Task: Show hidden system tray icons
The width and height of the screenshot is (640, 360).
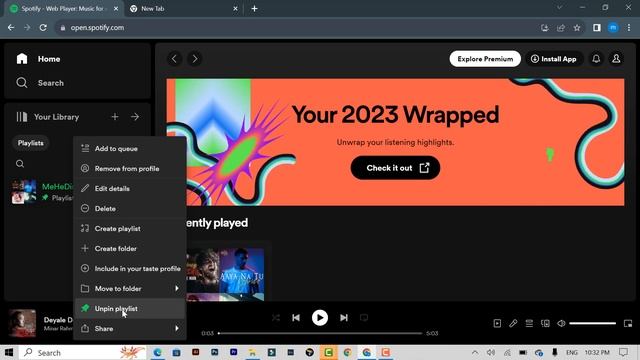Action: click(x=475, y=352)
